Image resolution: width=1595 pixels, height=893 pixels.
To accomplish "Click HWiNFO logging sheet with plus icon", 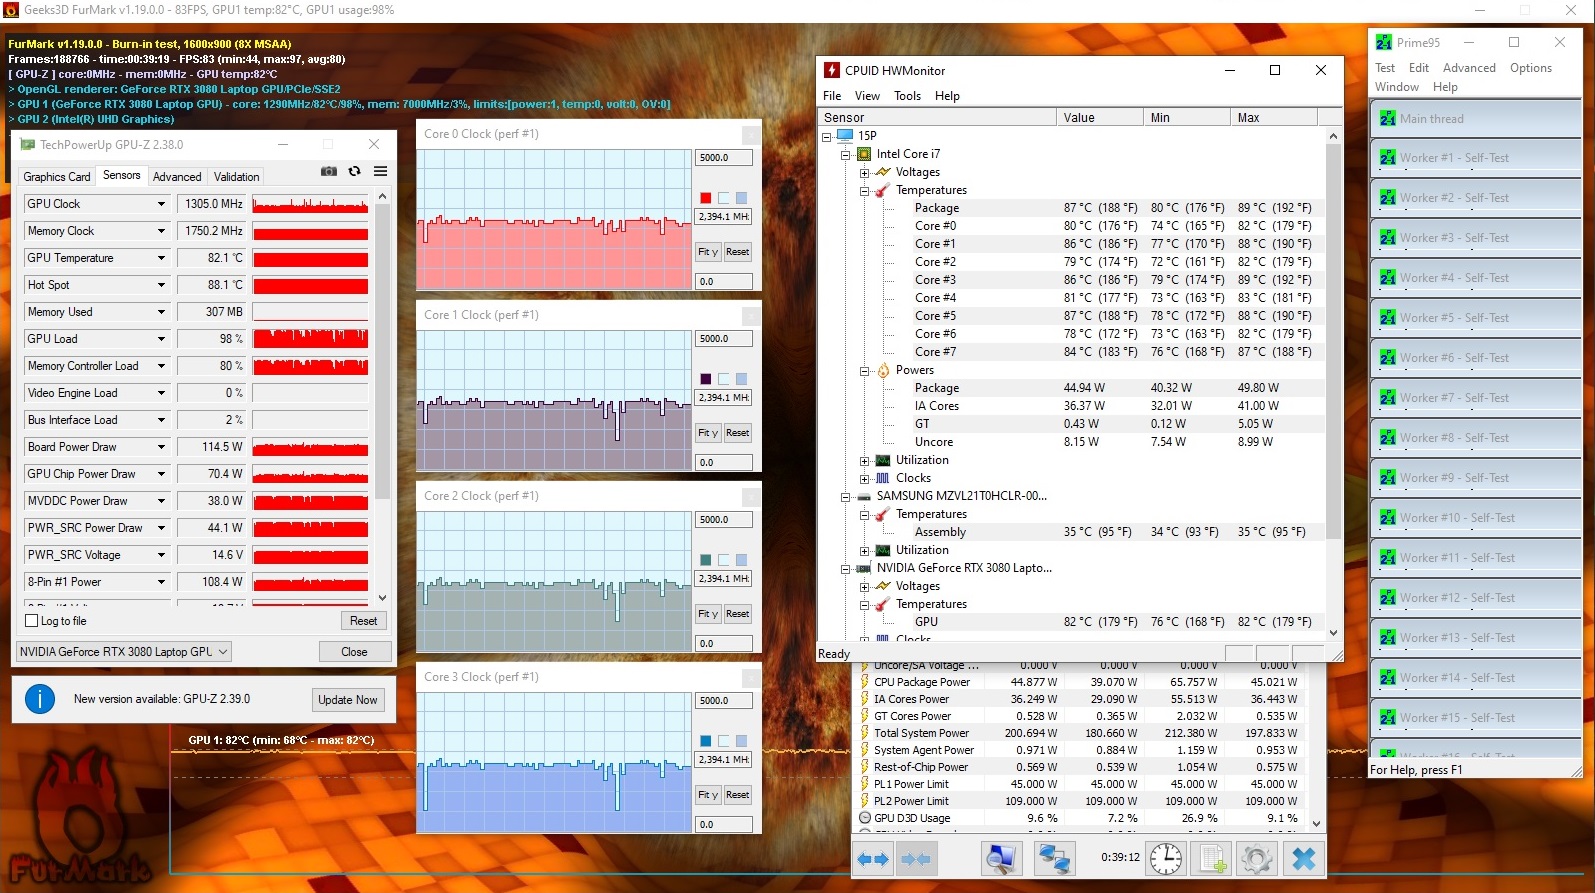I will click(1213, 858).
